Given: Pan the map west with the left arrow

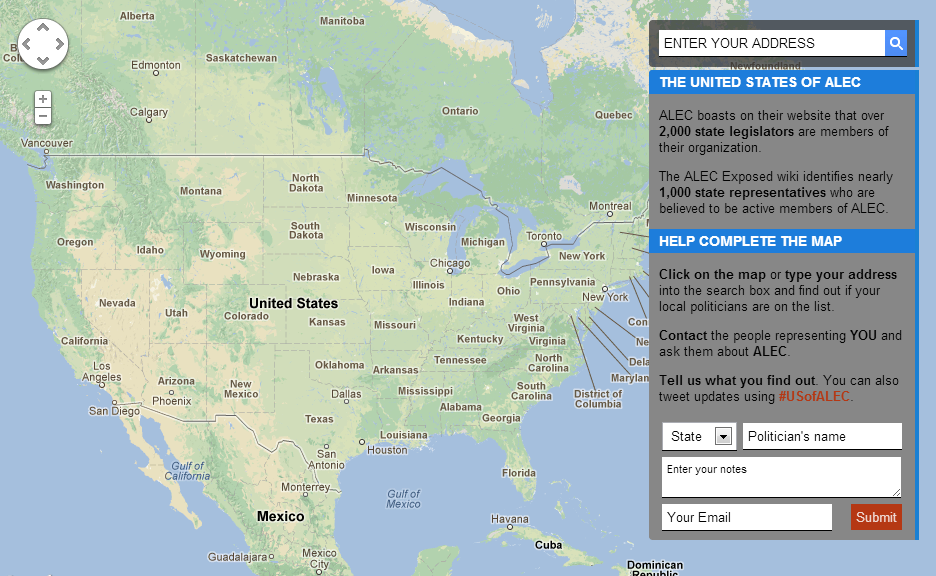Looking at the screenshot, I should pos(28,44).
